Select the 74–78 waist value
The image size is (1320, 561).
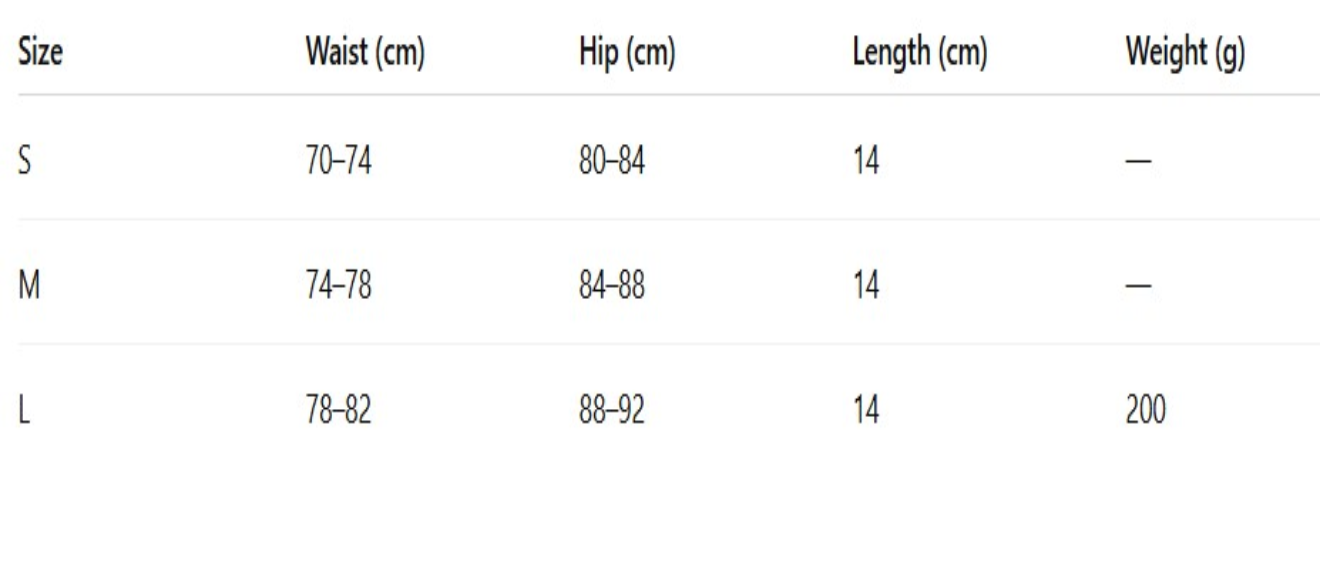pos(338,287)
